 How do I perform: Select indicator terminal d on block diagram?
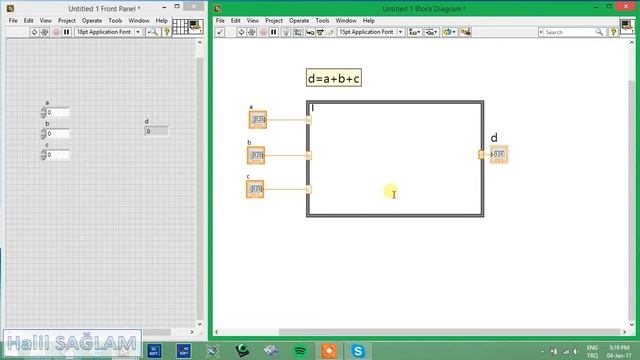pos(499,154)
